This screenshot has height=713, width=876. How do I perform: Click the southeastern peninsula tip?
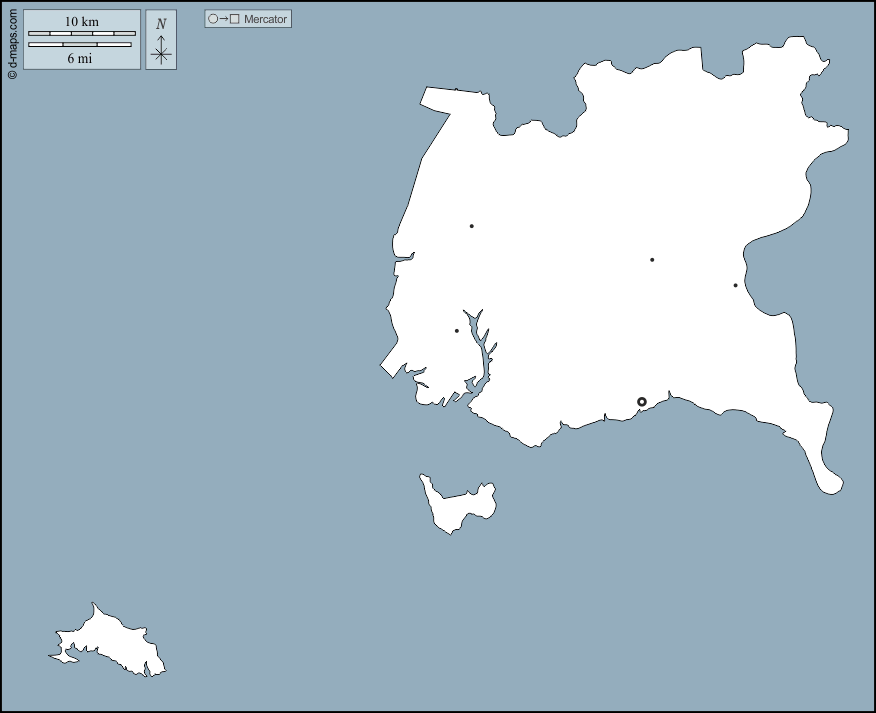(829, 482)
